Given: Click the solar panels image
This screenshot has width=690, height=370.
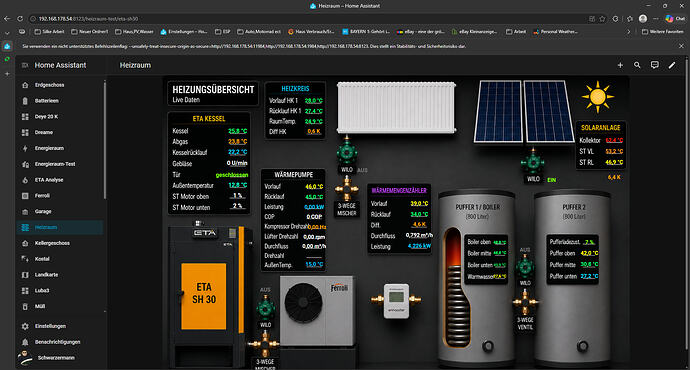Looking at the screenshot, I should coord(524,111).
